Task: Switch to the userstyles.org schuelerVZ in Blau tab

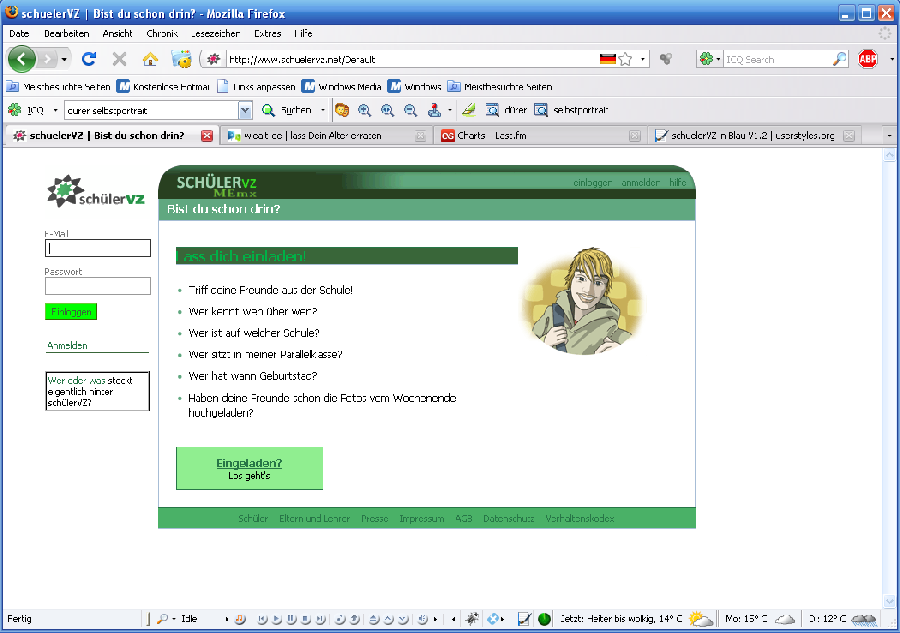Action: [753, 135]
